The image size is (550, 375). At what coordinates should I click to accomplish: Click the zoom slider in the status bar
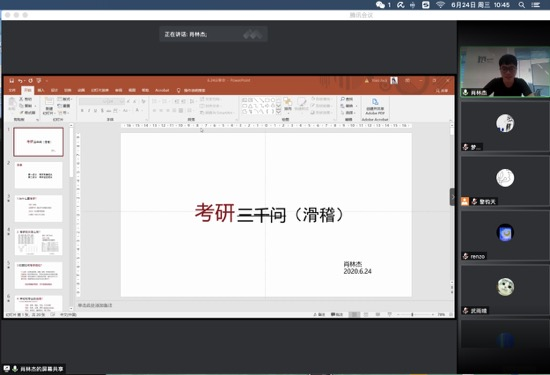pos(415,315)
